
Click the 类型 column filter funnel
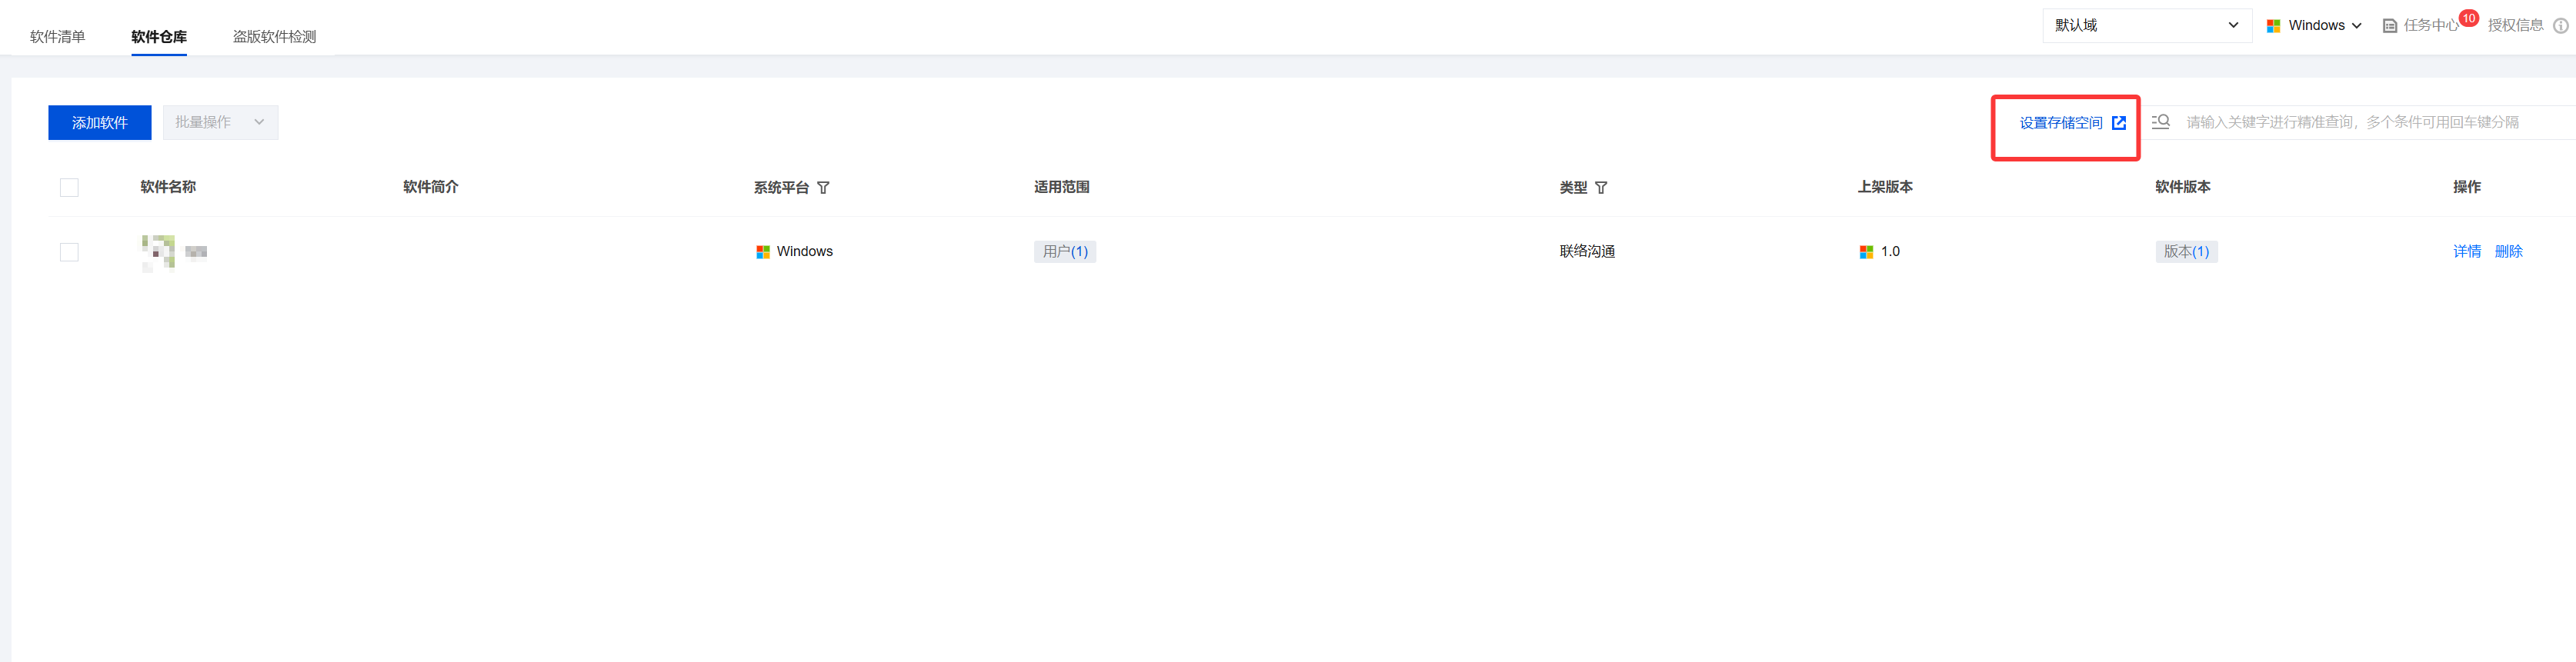point(1601,188)
